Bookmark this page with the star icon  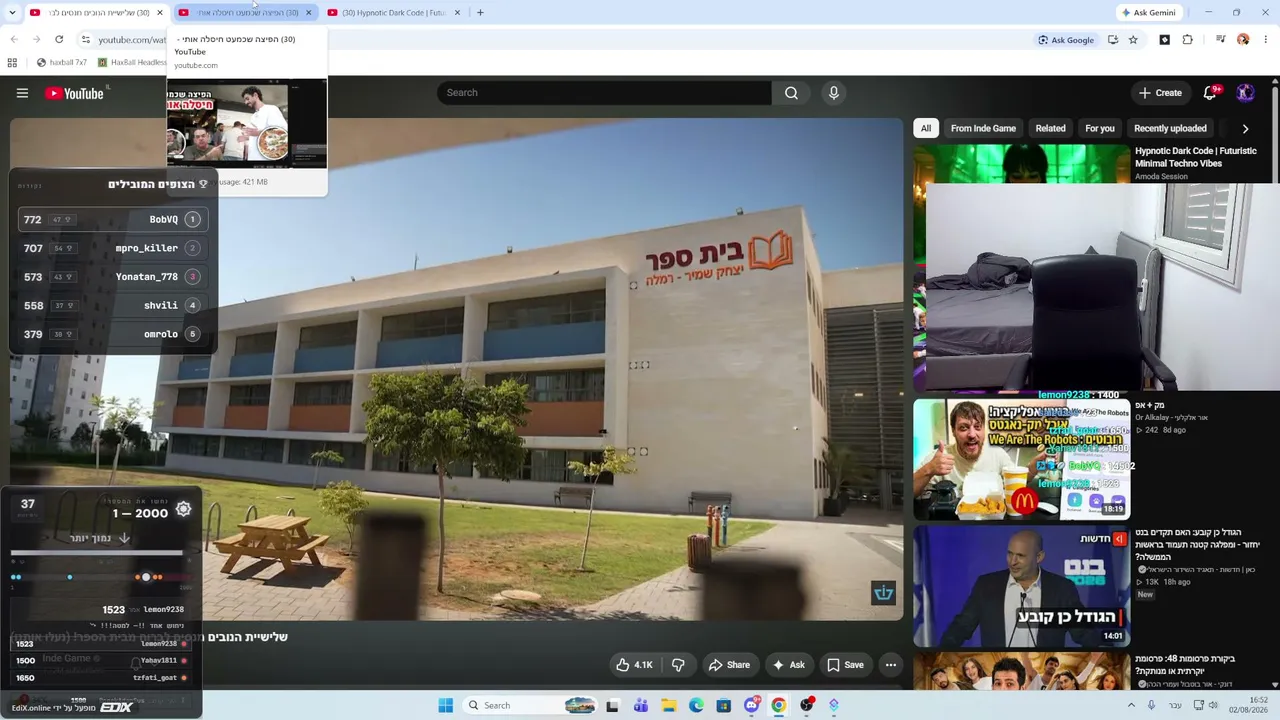pyautogui.click(x=1133, y=40)
